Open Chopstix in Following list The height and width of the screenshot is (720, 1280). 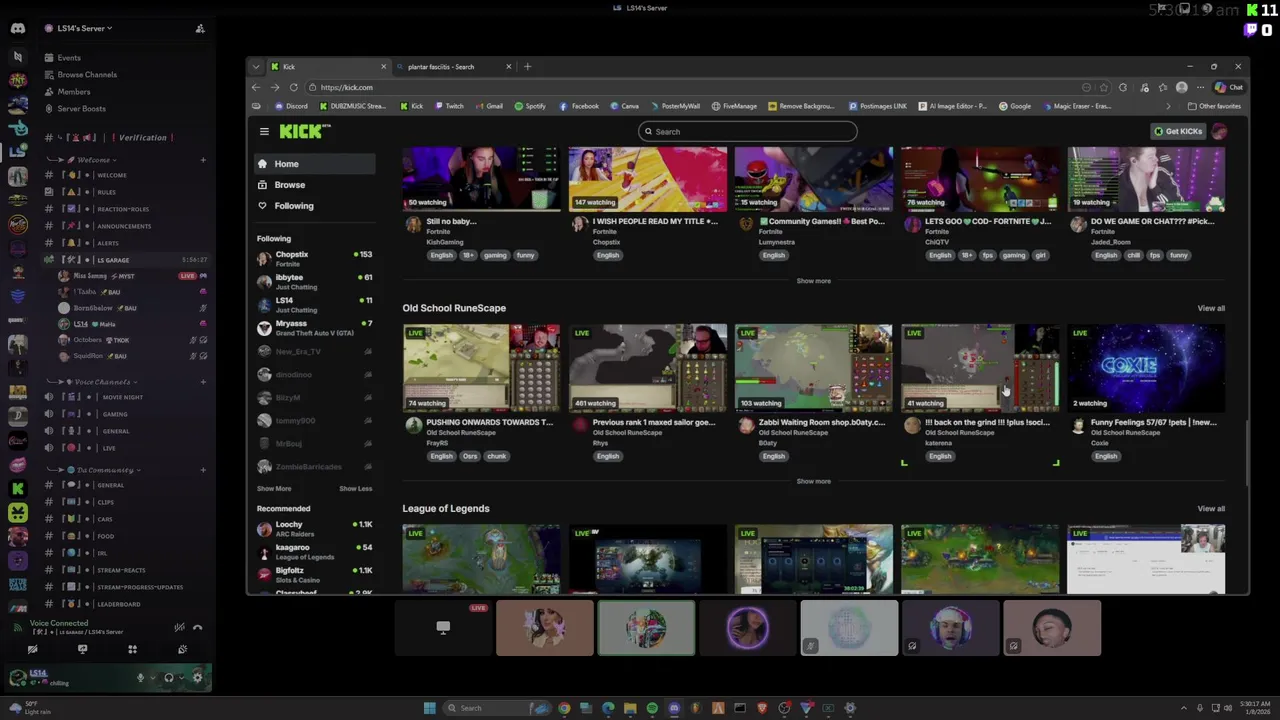pos(314,258)
